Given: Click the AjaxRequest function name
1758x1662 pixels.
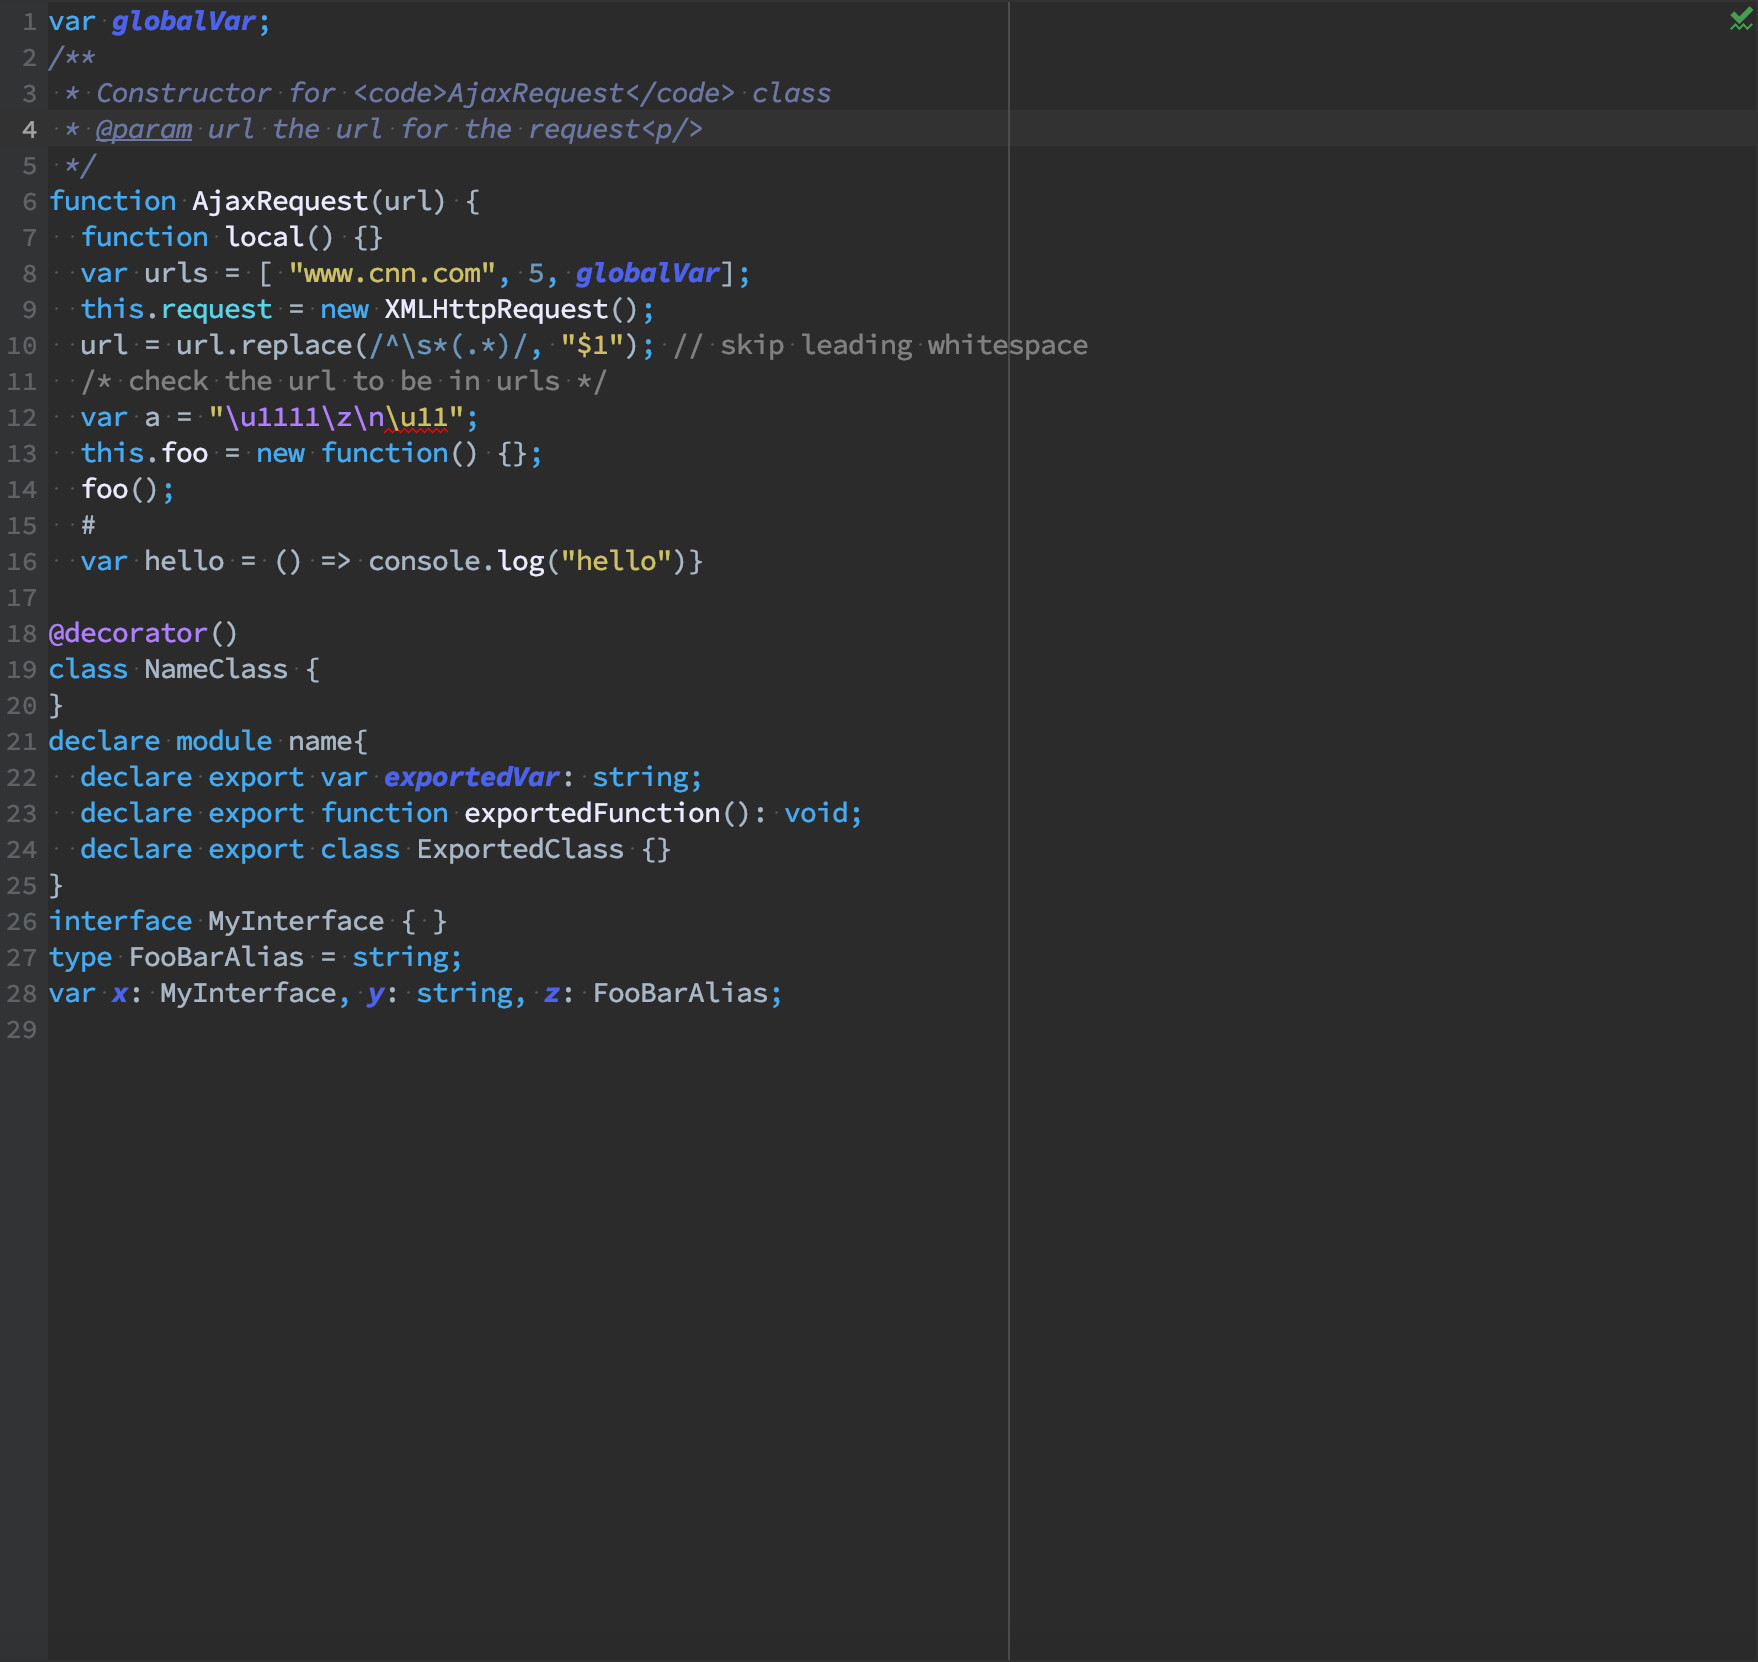Looking at the screenshot, I should click(x=280, y=201).
